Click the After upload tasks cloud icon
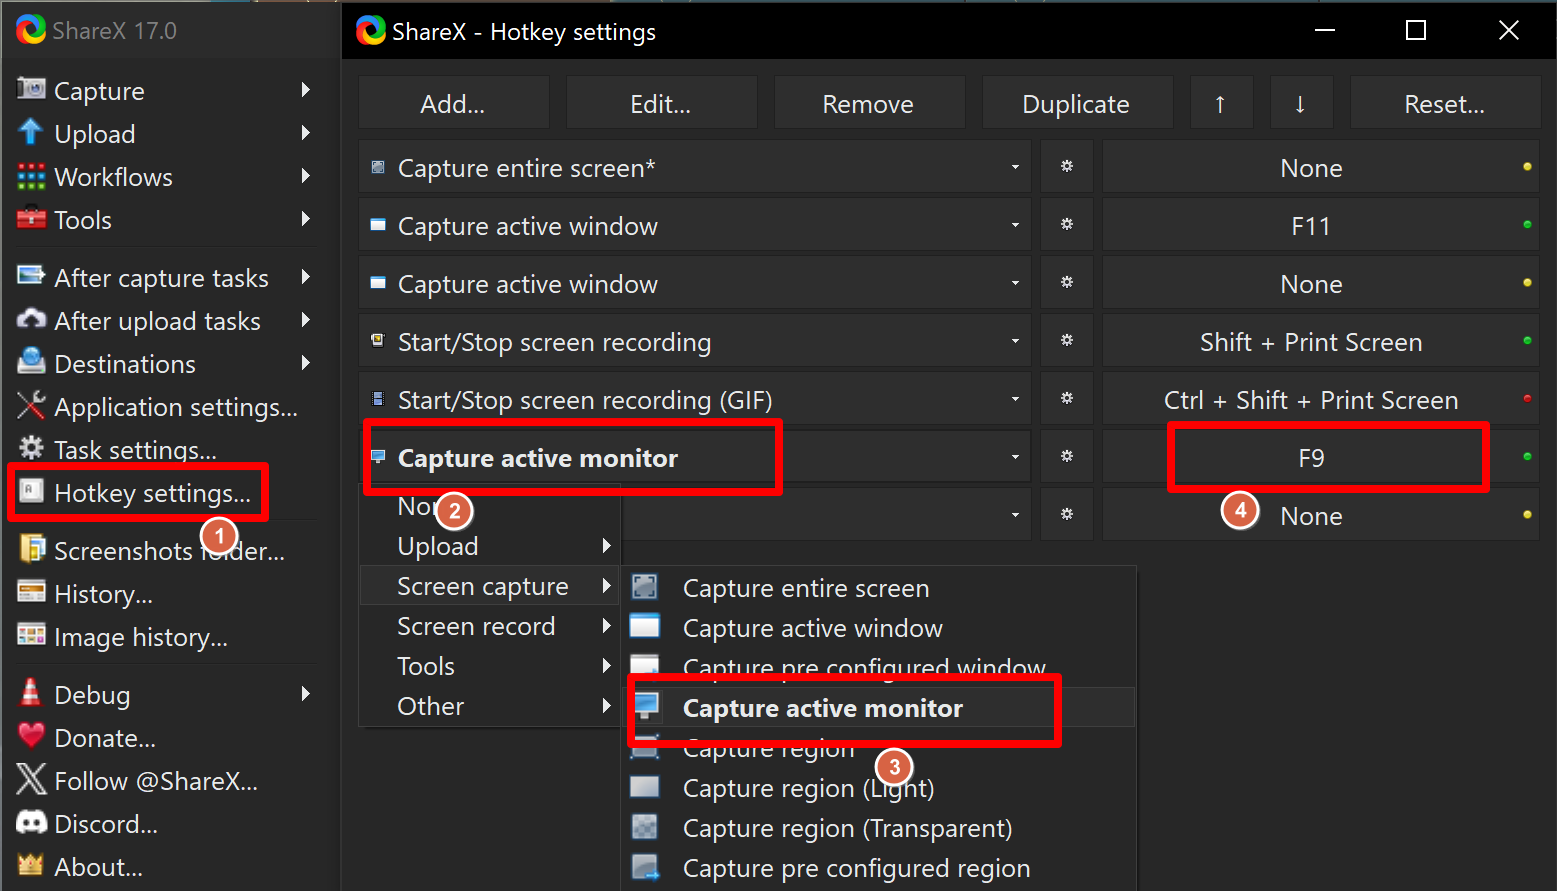Screen dimensions: 1557x891 (x=31, y=319)
